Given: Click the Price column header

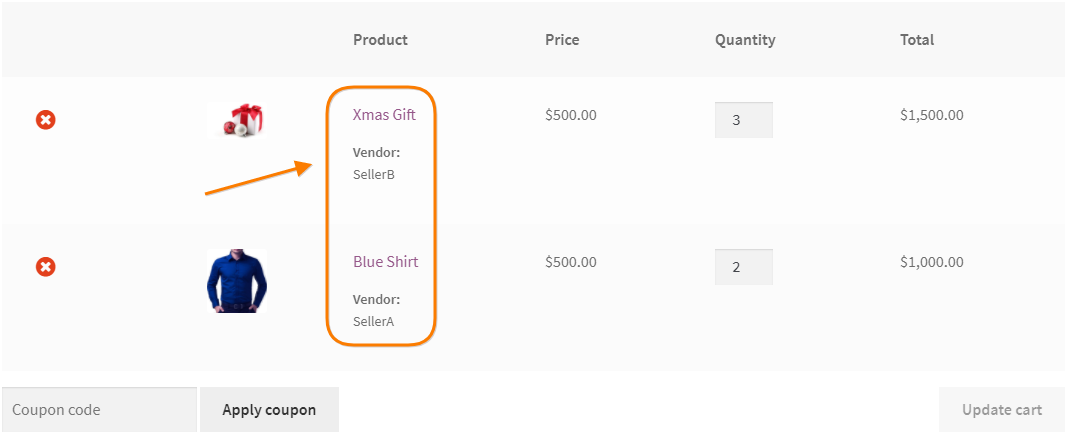Looking at the screenshot, I should pyautogui.click(x=562, y=40).
